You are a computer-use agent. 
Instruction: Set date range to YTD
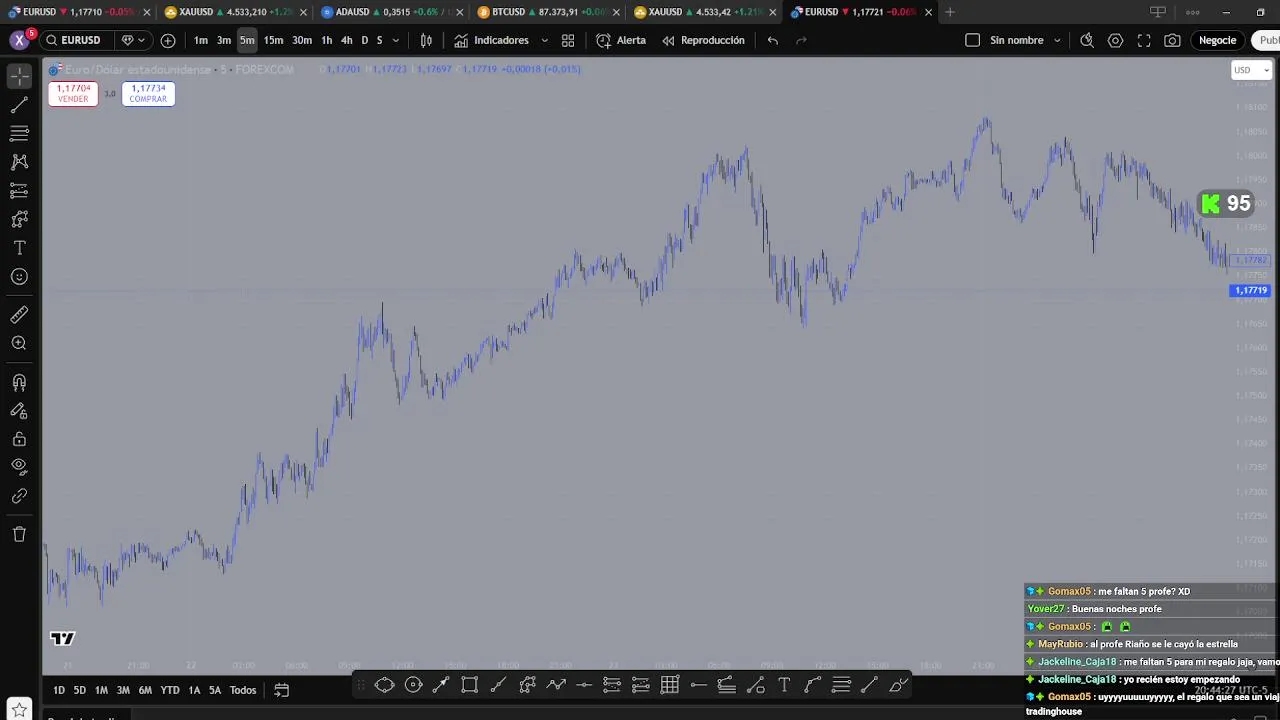(x=170, y=690)
